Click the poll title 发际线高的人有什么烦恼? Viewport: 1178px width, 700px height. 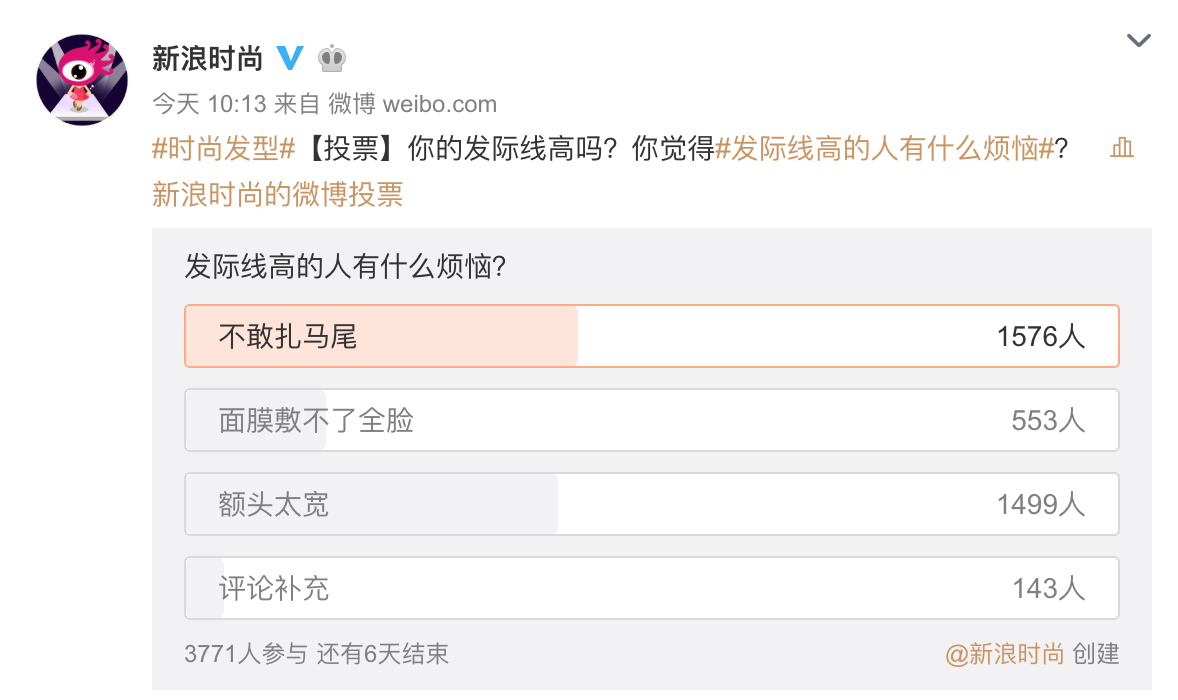(345, 267)
